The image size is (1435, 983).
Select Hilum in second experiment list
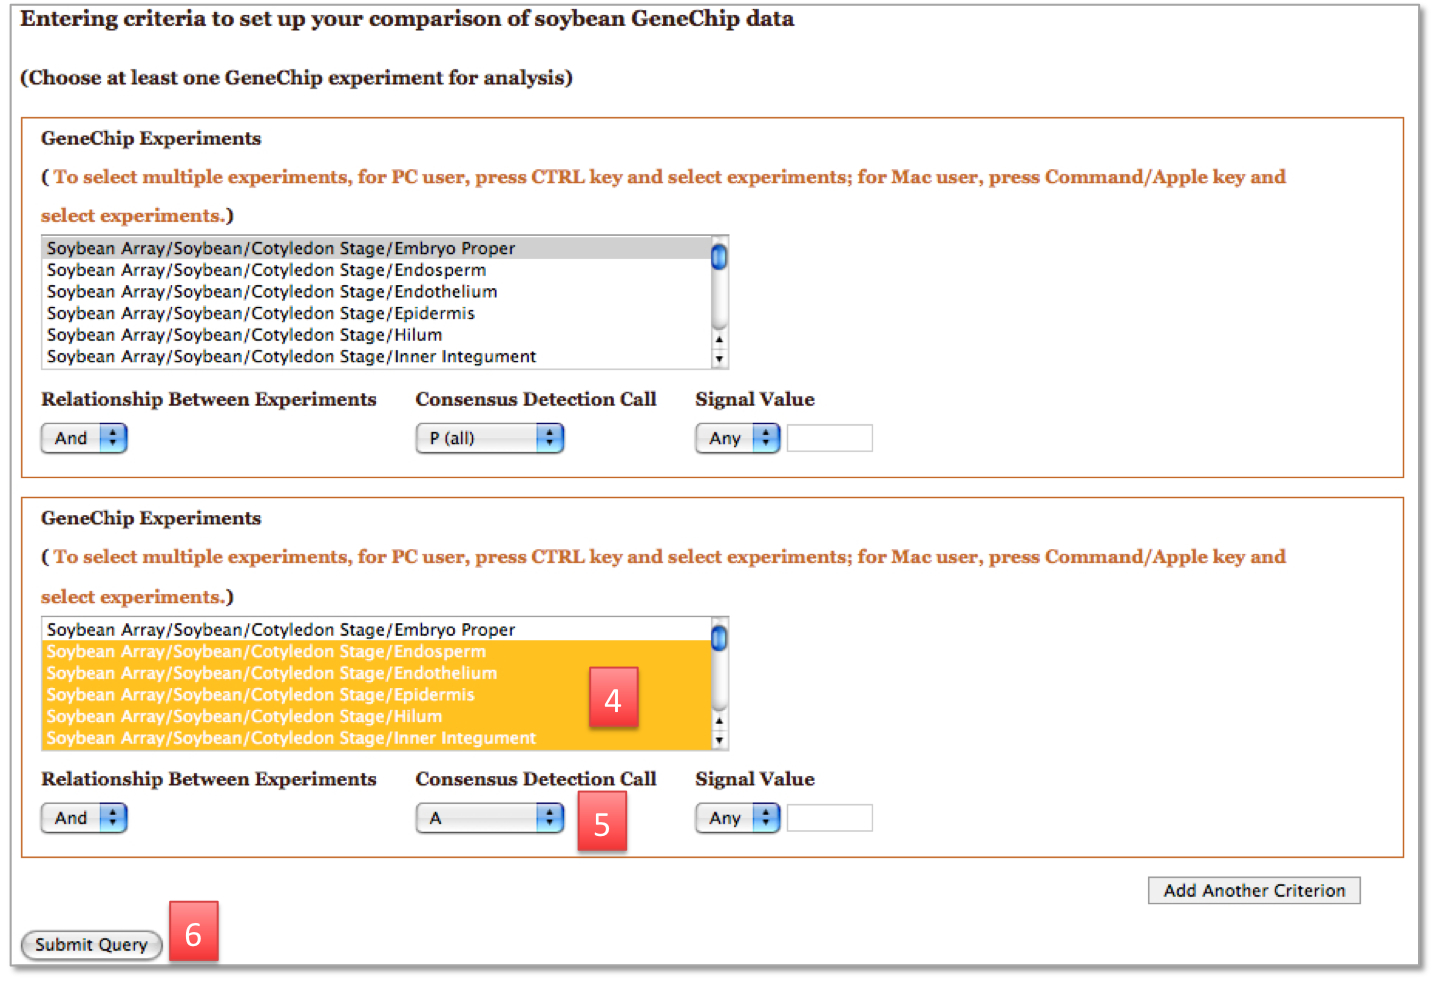point(376,717)
